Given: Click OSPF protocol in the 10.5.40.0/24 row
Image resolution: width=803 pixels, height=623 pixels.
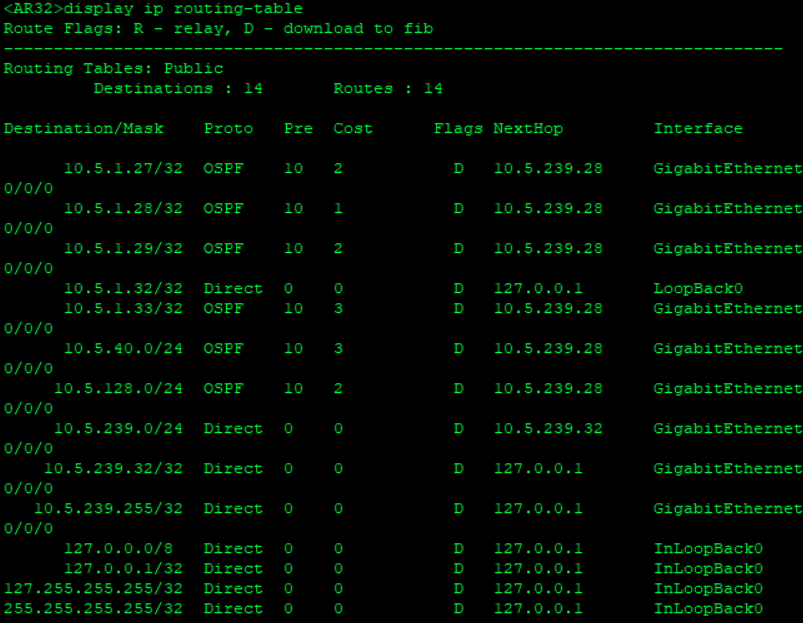Looking at the screenshot, I should [x=223, y=348].
